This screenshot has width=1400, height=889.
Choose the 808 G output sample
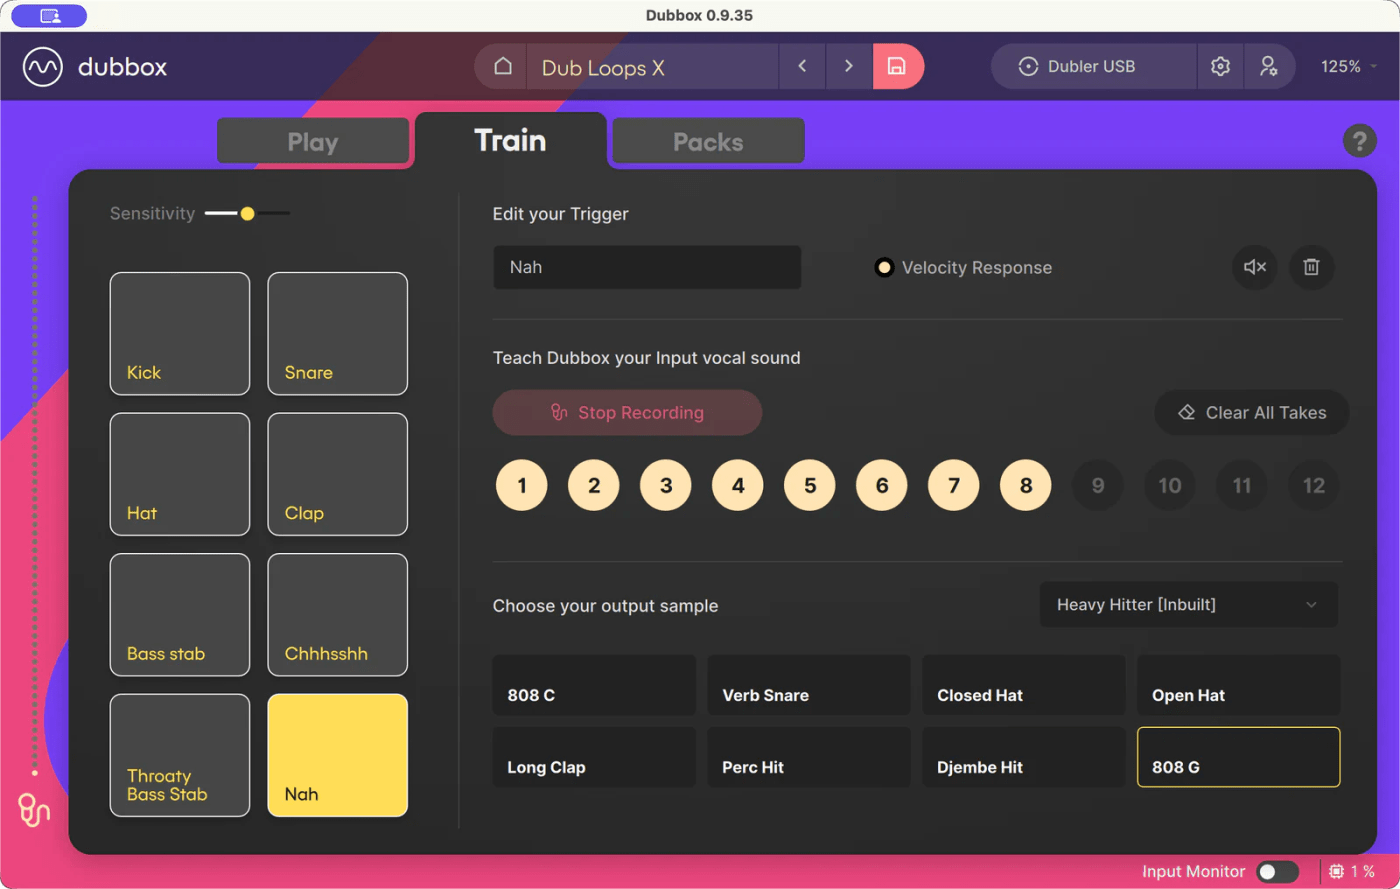pyautogui.click(x=1238, y=757)
